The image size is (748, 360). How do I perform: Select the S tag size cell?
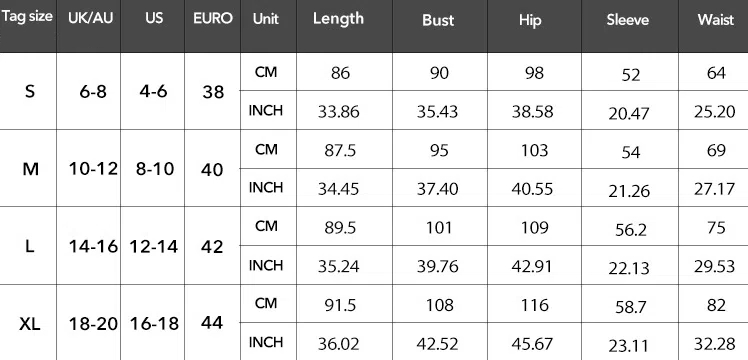coord(30,91)
